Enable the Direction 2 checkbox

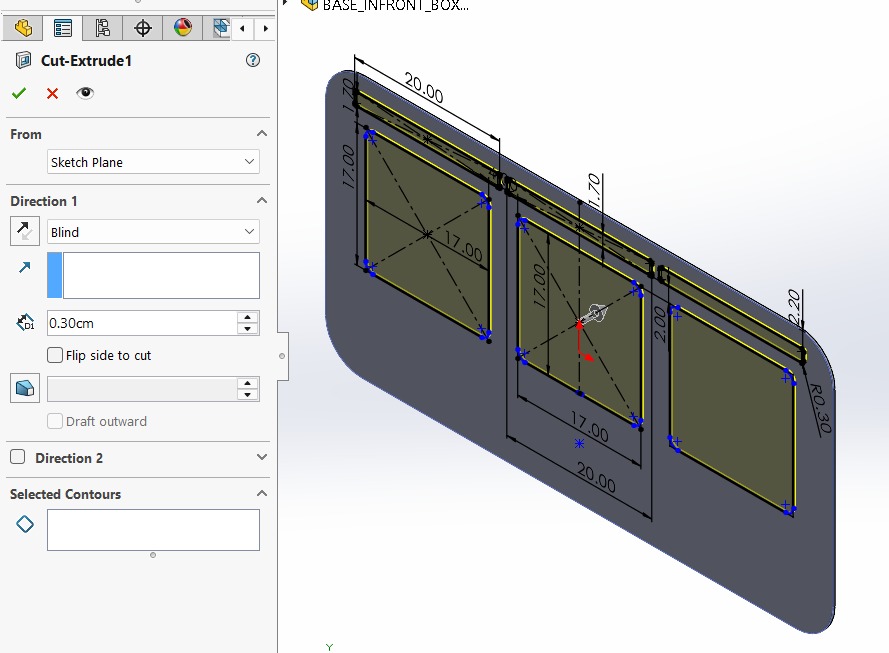pos(18,457)
